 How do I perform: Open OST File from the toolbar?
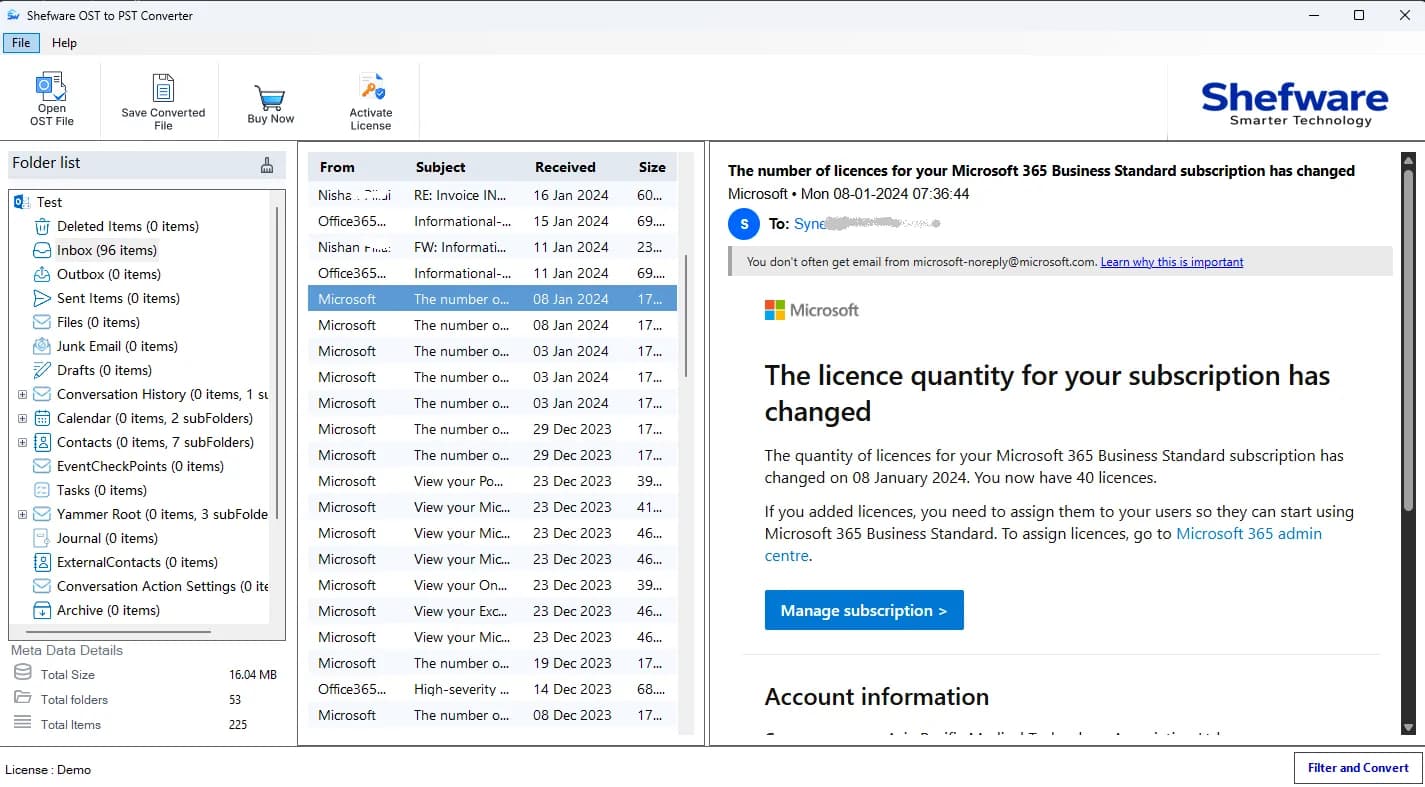tap(51, 99)
